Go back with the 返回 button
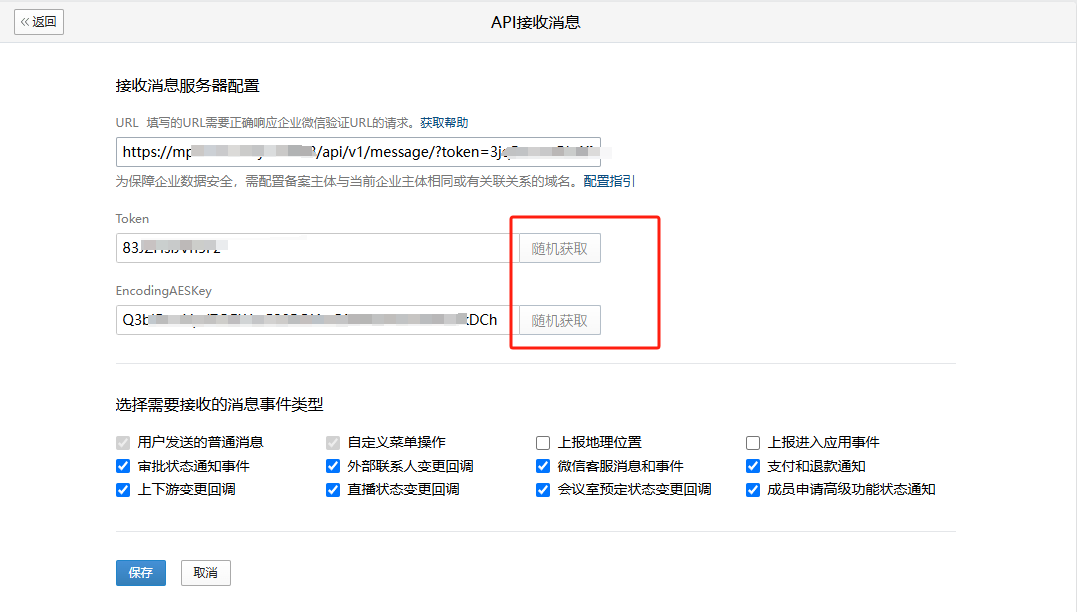 click(x=39, y=22)
